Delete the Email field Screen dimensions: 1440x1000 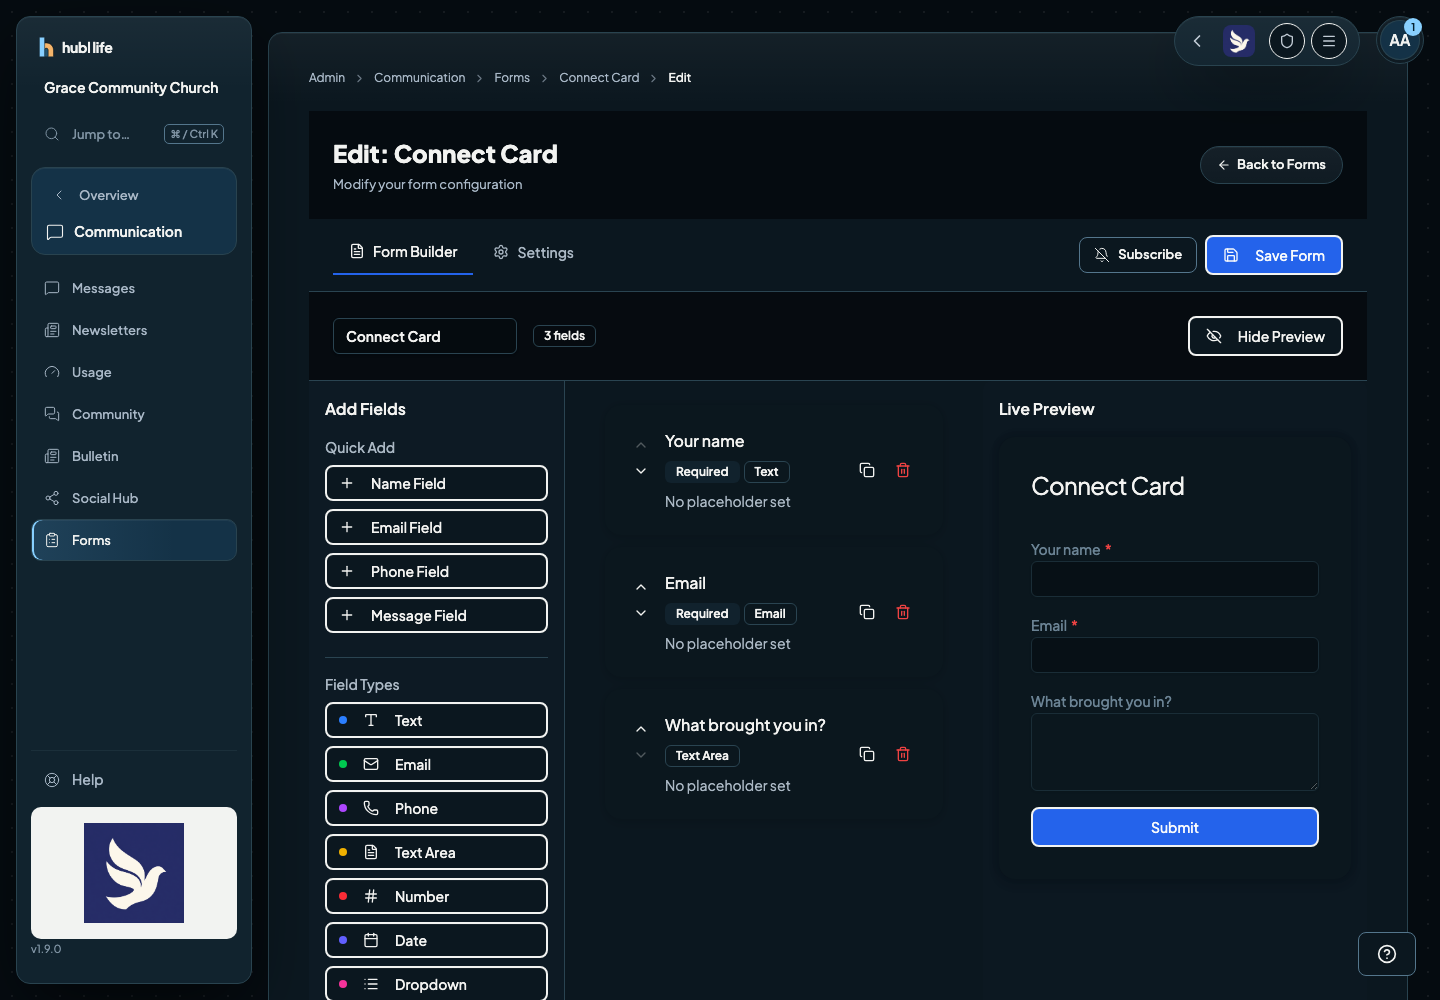coord(903,612)
